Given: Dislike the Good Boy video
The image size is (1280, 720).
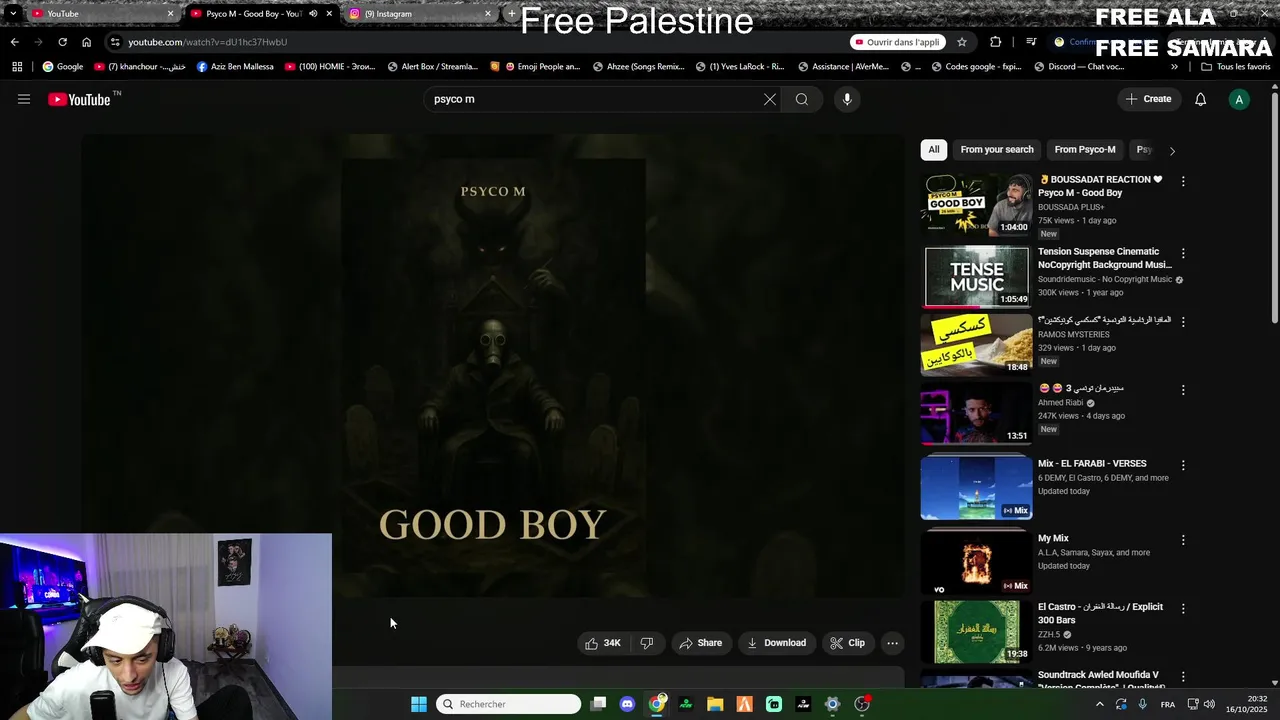Looking at the screenshot, I should 647,643.
